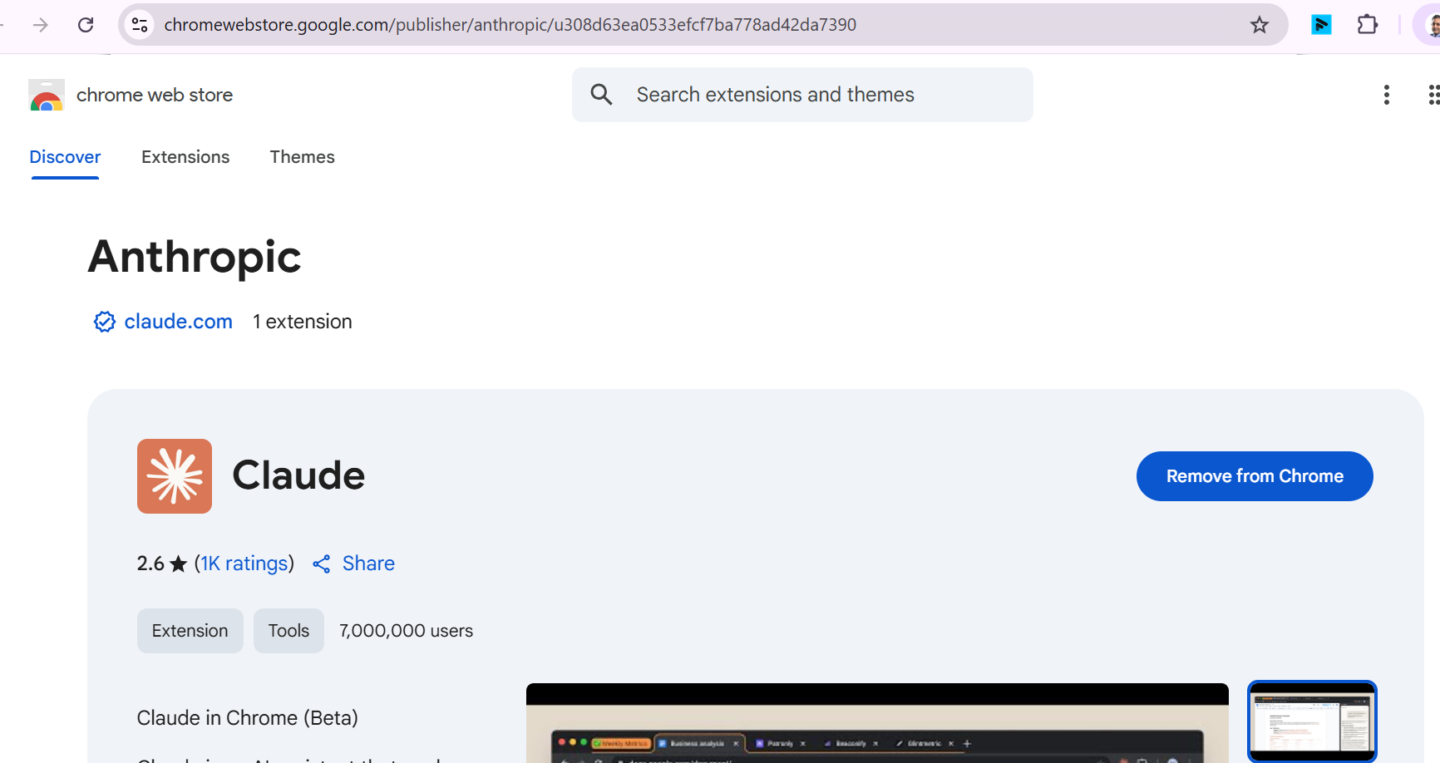This screenshot has height=763, width=1440.
Task: Switch to the Themes tab
Action: click(x=302, y=157)
